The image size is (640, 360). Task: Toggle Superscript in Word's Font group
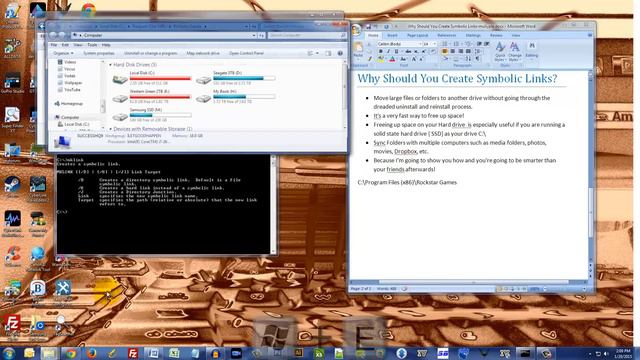point(424,51)
